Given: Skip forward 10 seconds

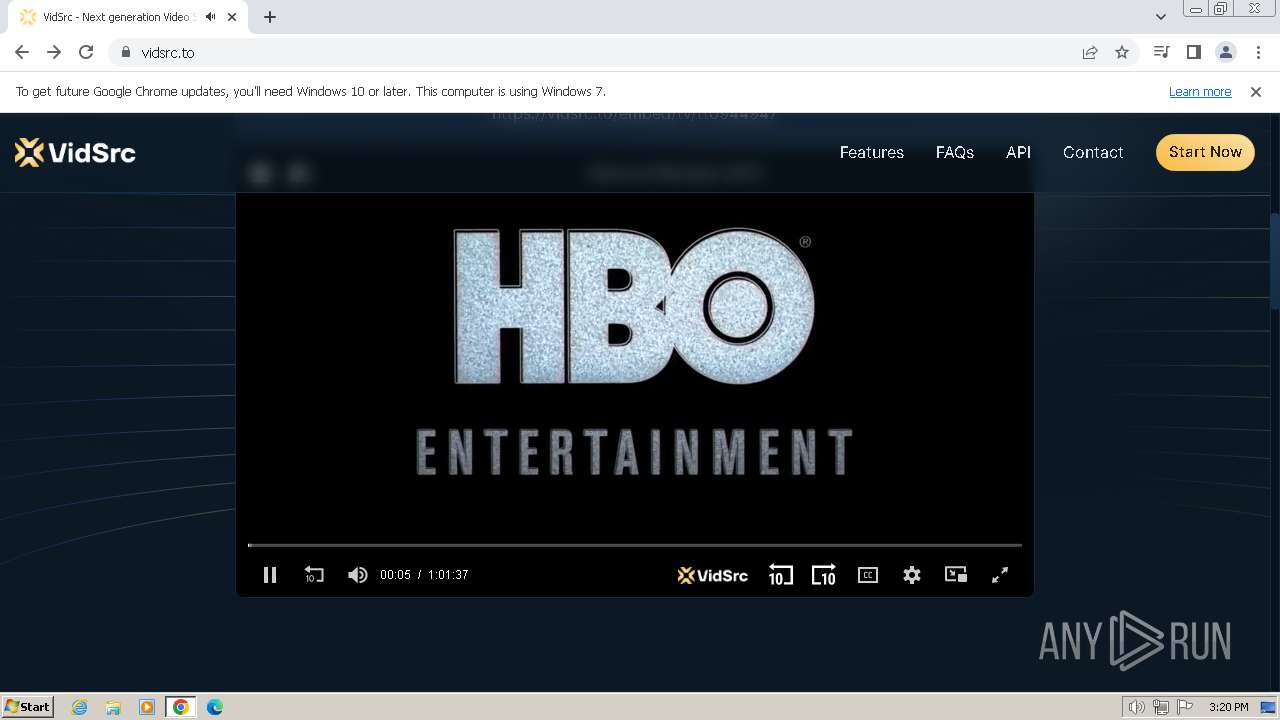Looking at the screenshot, I should tap(823, 575).
